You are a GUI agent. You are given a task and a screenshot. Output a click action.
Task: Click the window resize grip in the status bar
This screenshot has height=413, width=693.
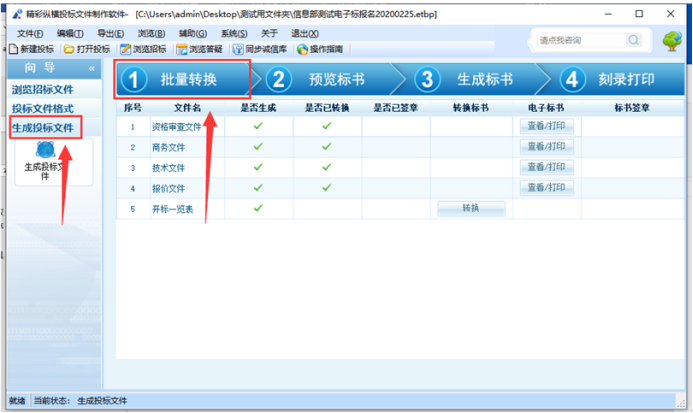pyautogui.click(x=681, y=402)
